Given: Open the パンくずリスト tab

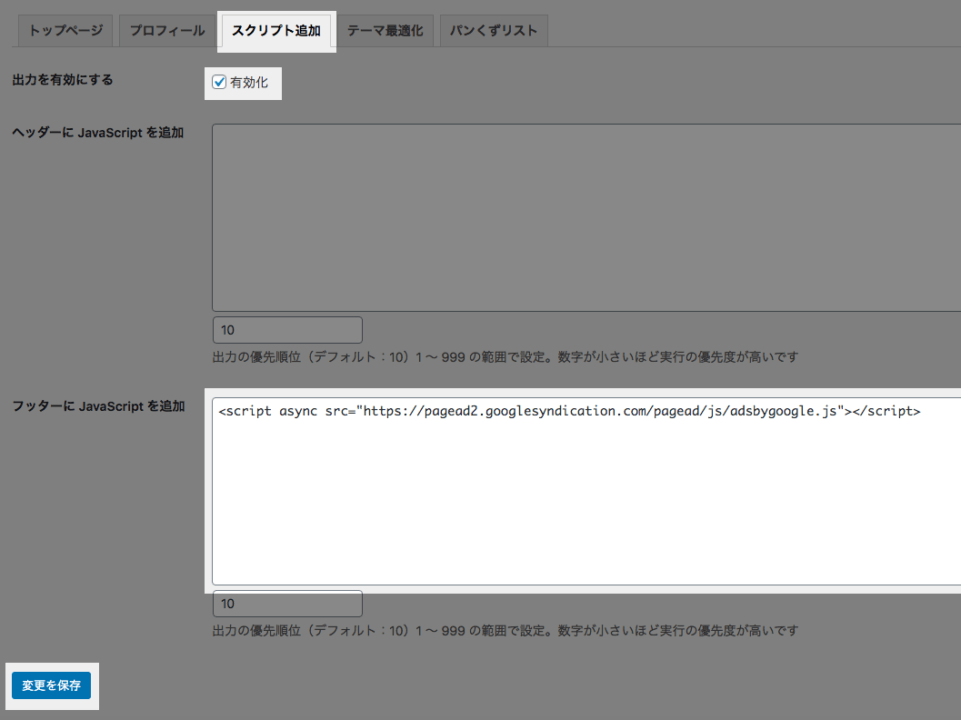Looking at the screenshot, I should point(493,31).
